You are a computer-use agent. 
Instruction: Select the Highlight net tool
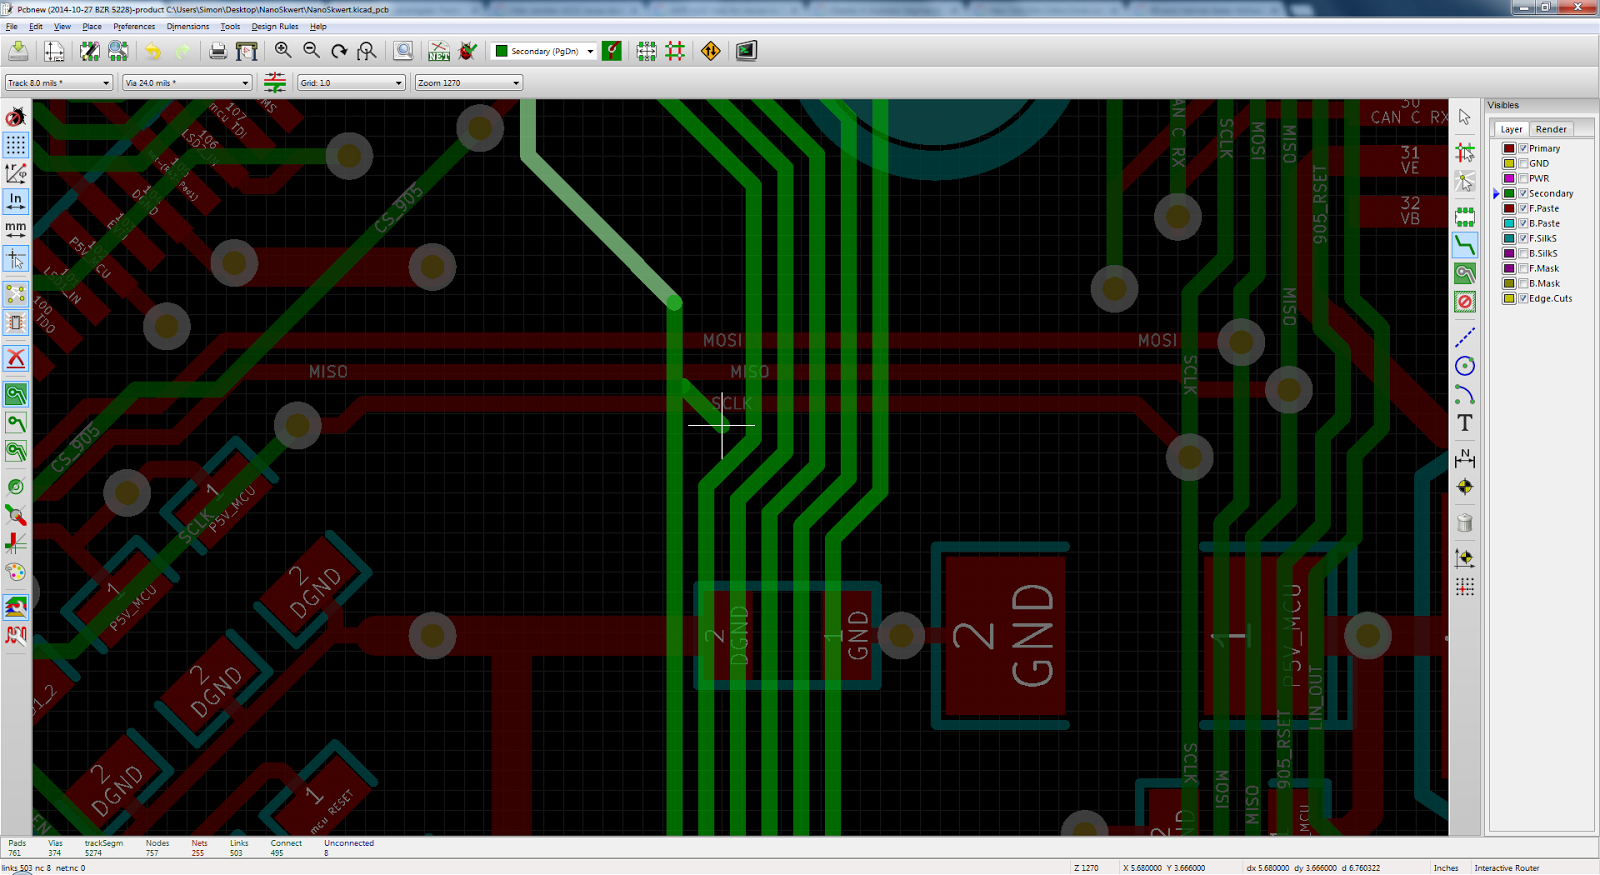[x=1465, y=152]
